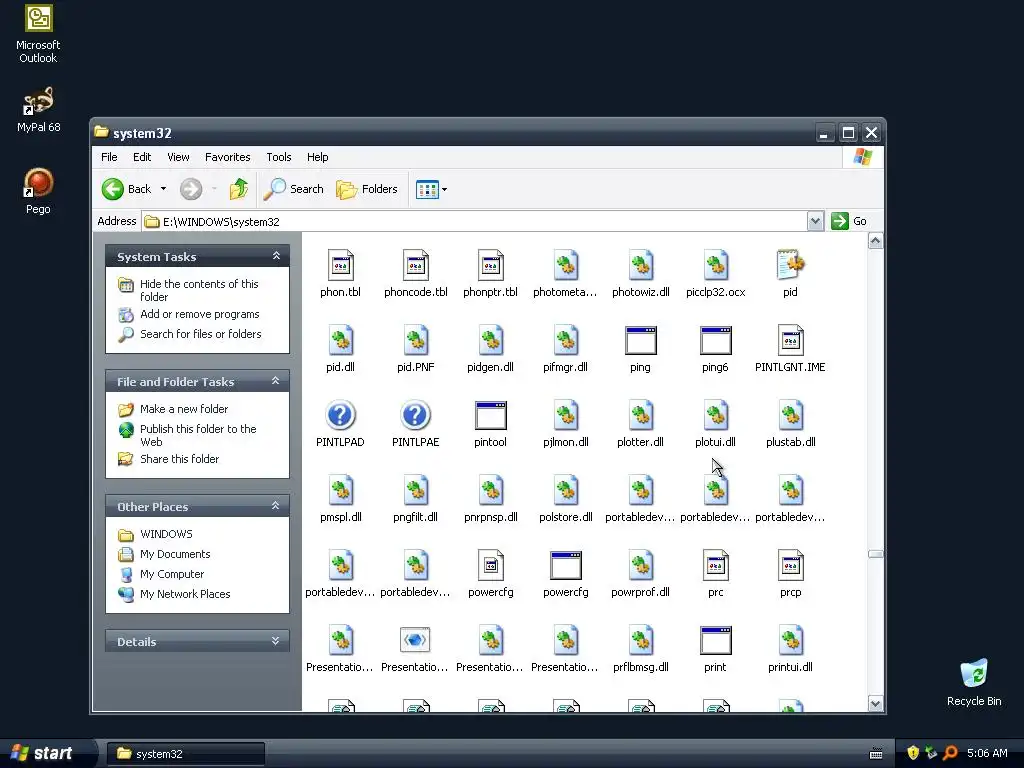Open the Windows Start menu
Screen dimensions: 1024x768
pos(43,753)
